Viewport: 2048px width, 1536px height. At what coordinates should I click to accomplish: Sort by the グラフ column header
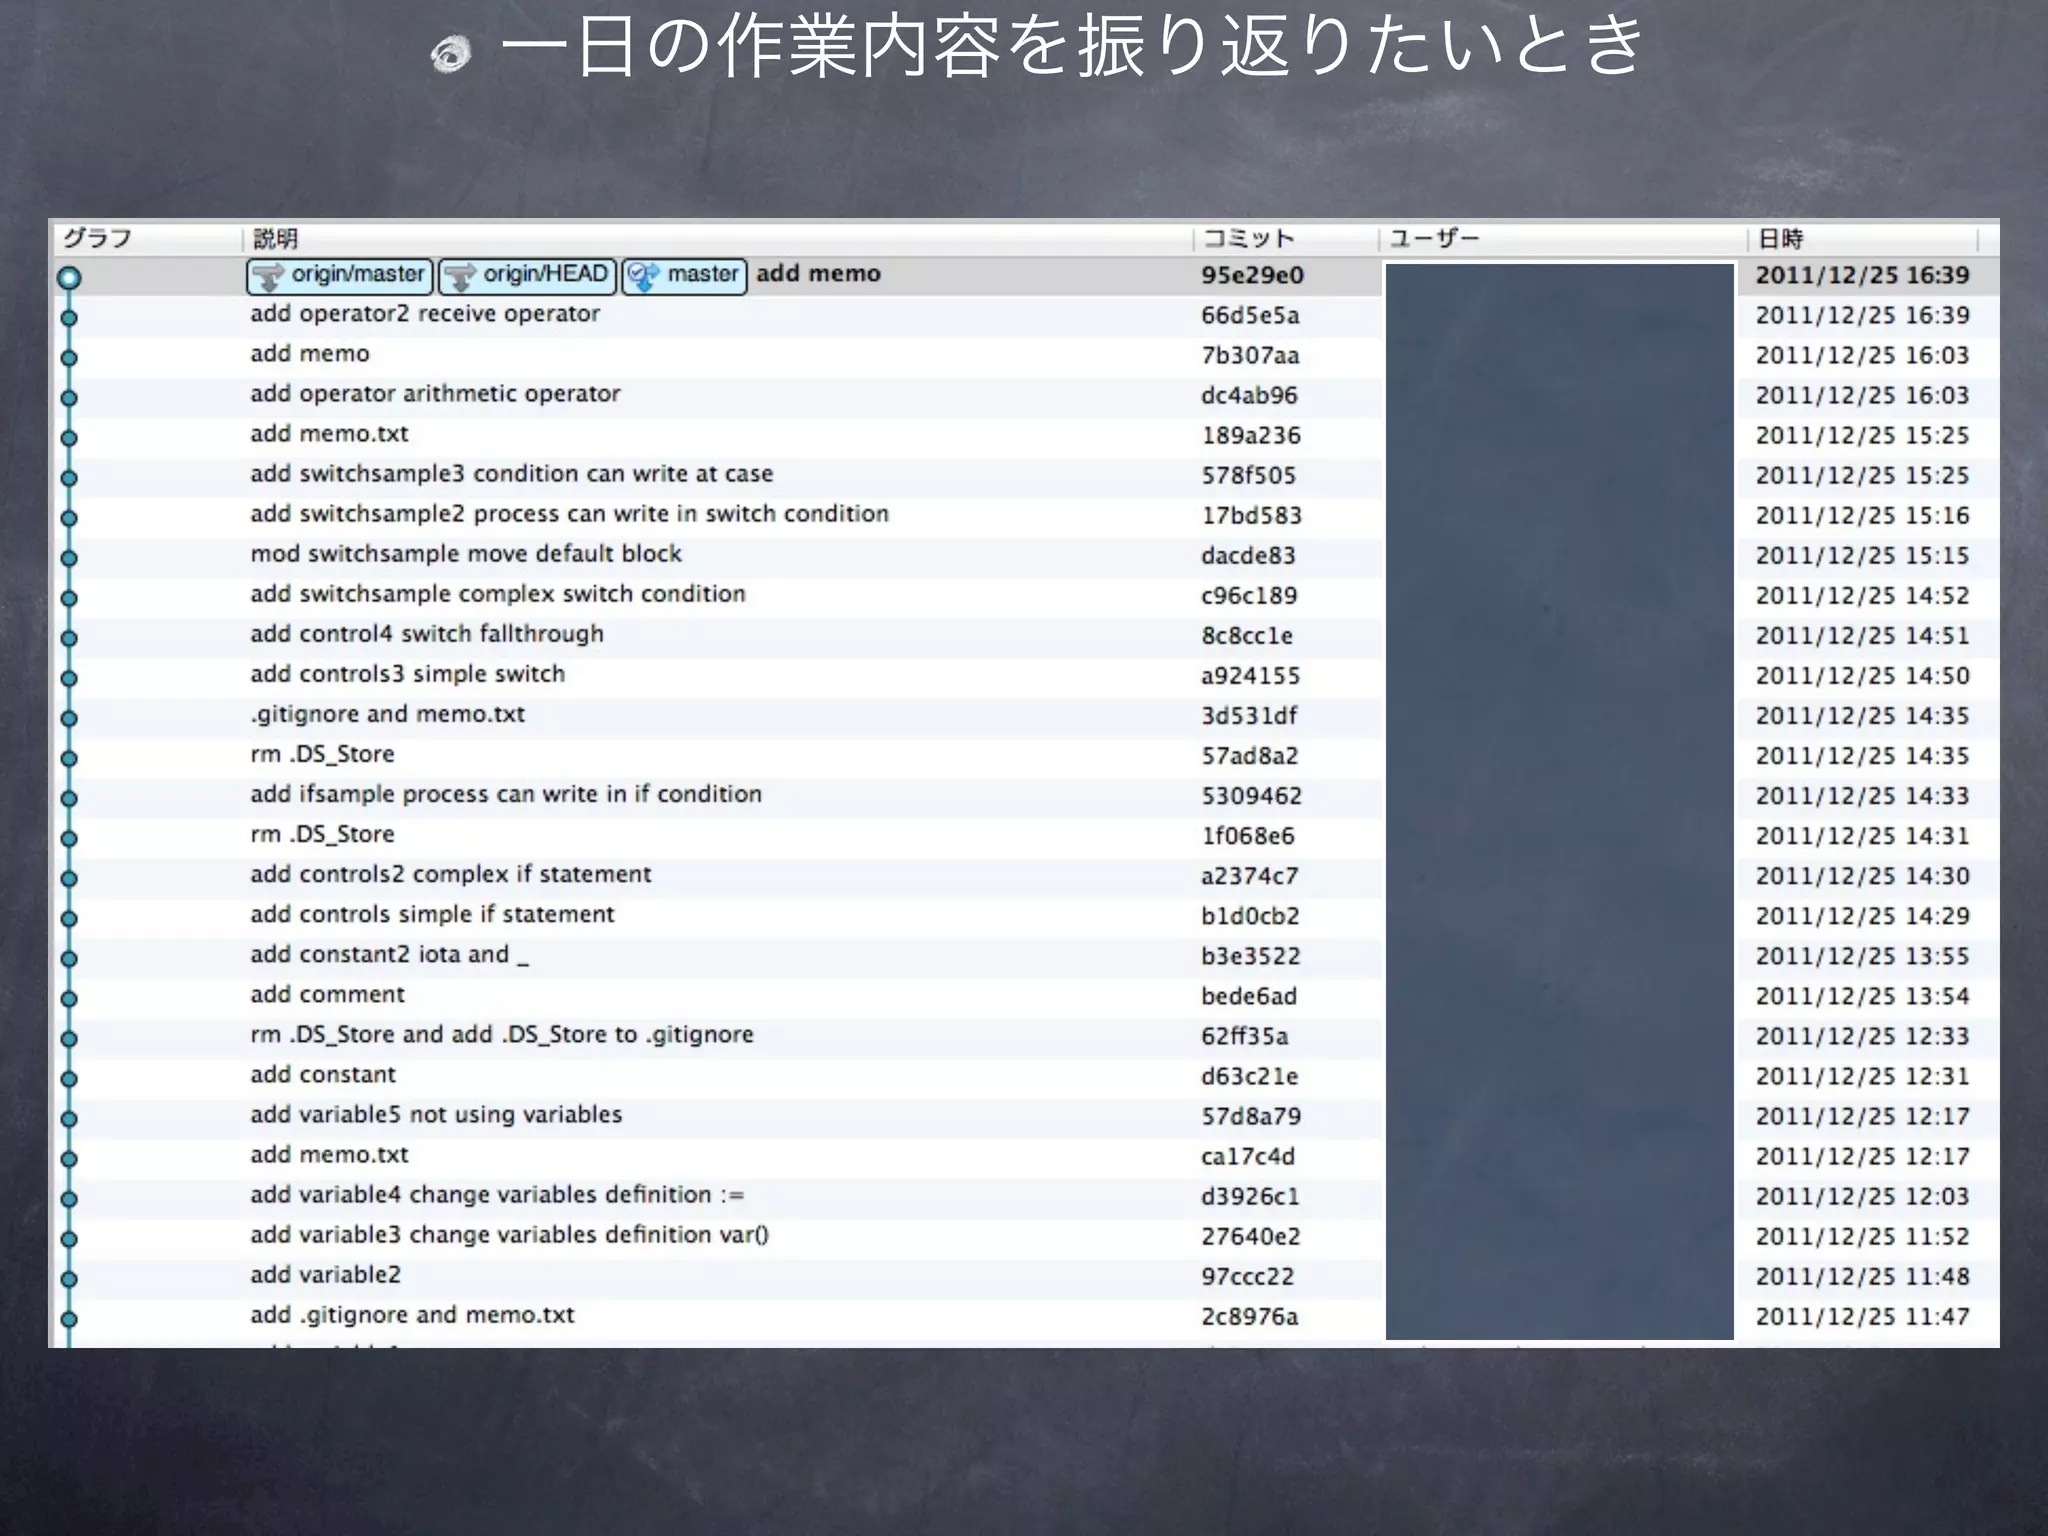[98, 238]
